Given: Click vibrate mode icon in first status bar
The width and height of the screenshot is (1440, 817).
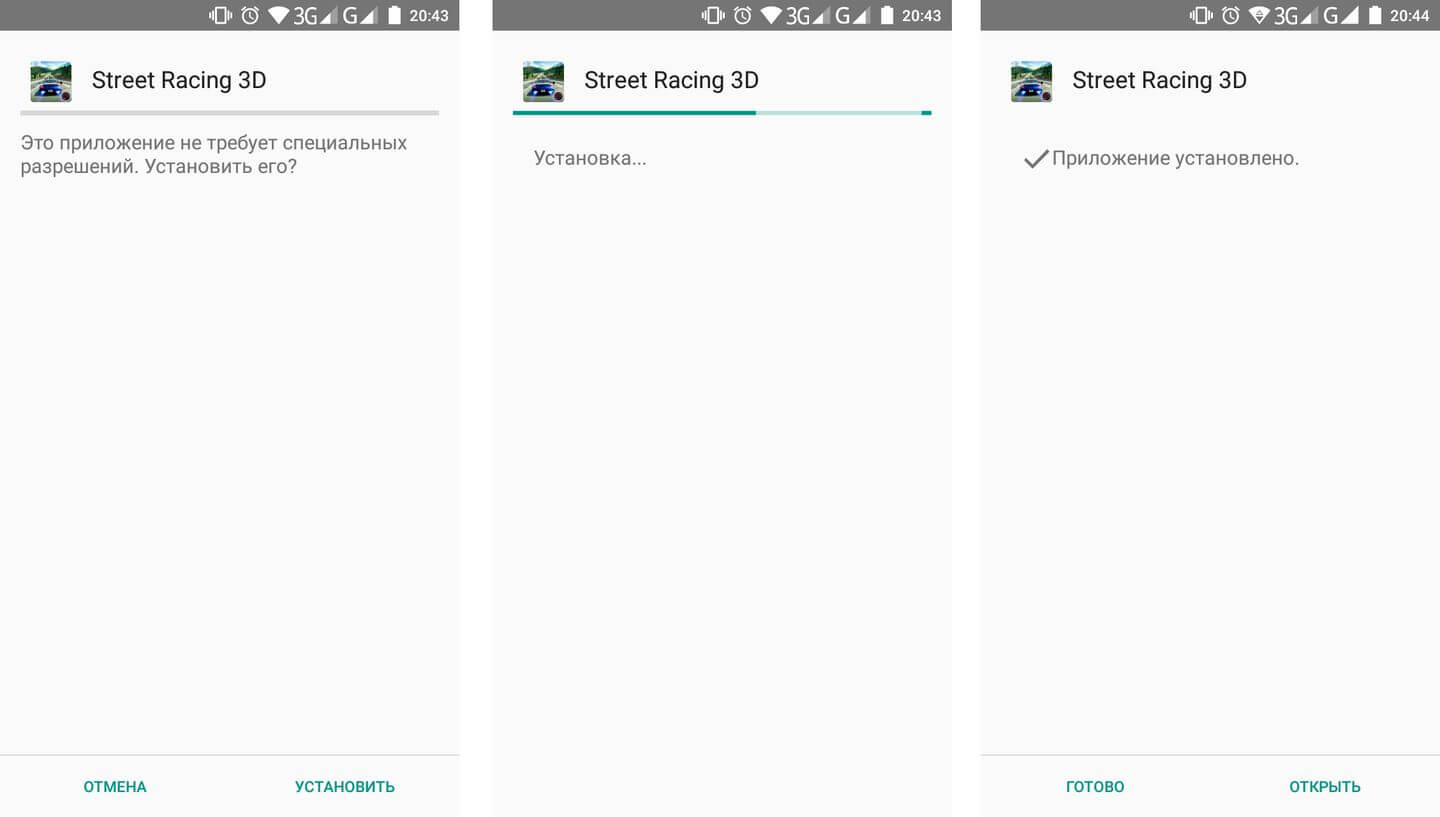Looking at the screenshot, I should [220, 15].
